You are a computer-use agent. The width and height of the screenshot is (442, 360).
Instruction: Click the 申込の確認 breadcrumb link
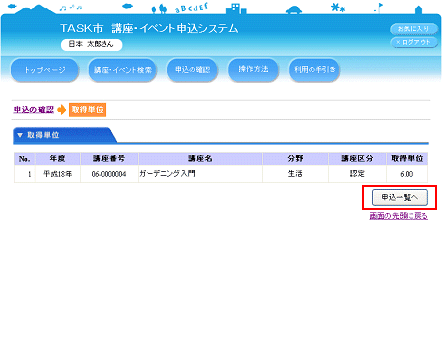point(34,110)
